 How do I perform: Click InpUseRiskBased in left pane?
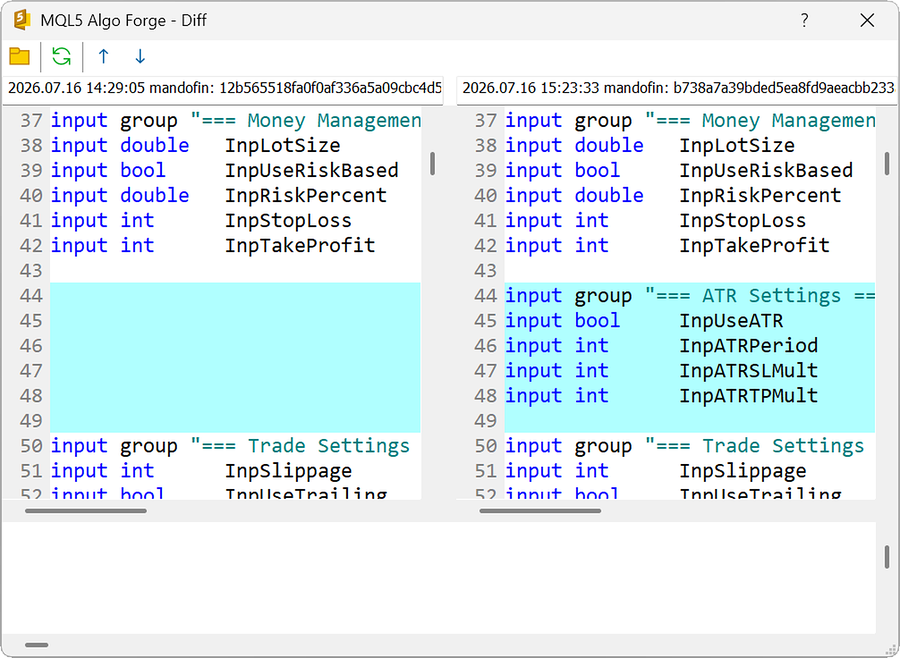[x=312, y=171]
